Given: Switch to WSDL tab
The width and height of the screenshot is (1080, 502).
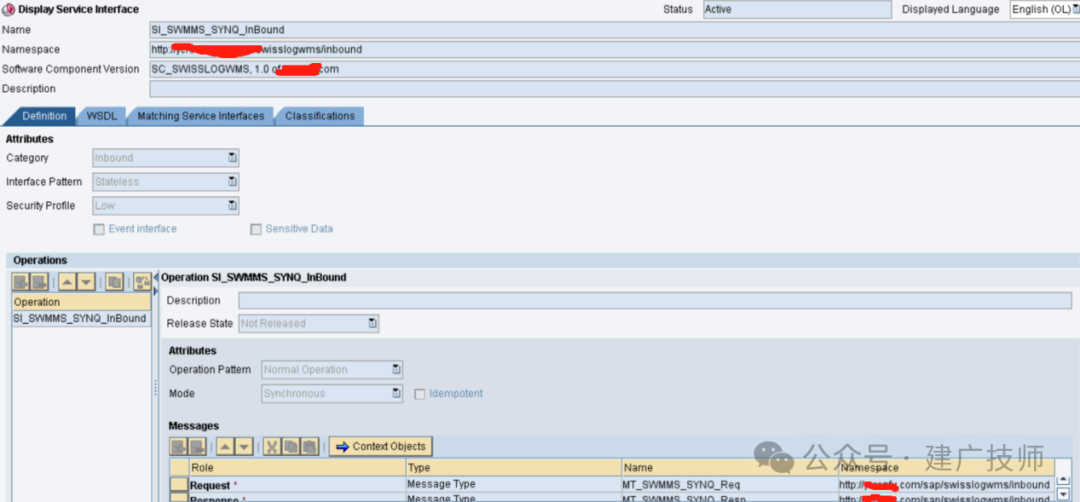Looking at the screenshot, I should click(x=102, y=116).
